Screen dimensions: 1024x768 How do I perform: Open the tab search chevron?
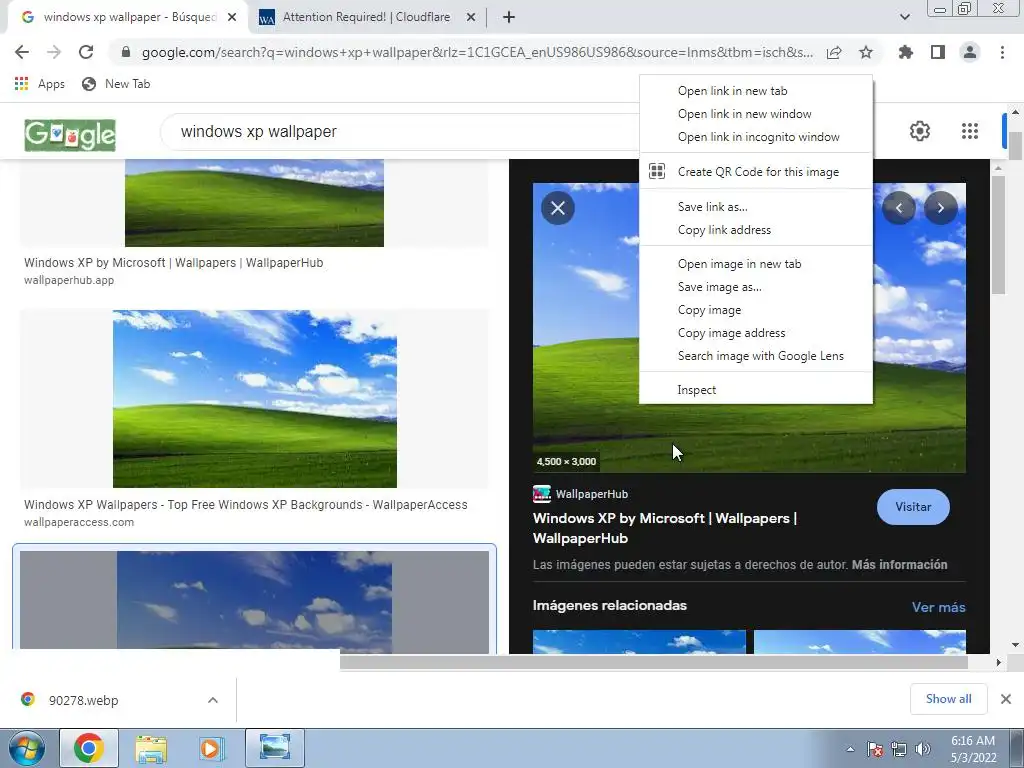pos(904,17)
